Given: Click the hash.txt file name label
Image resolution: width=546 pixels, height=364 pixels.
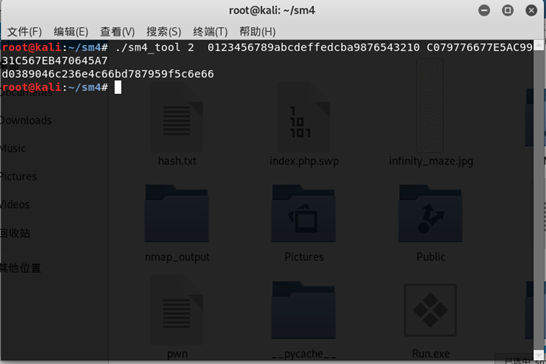Looking at the screenshot, I should [x=177, y=161].
